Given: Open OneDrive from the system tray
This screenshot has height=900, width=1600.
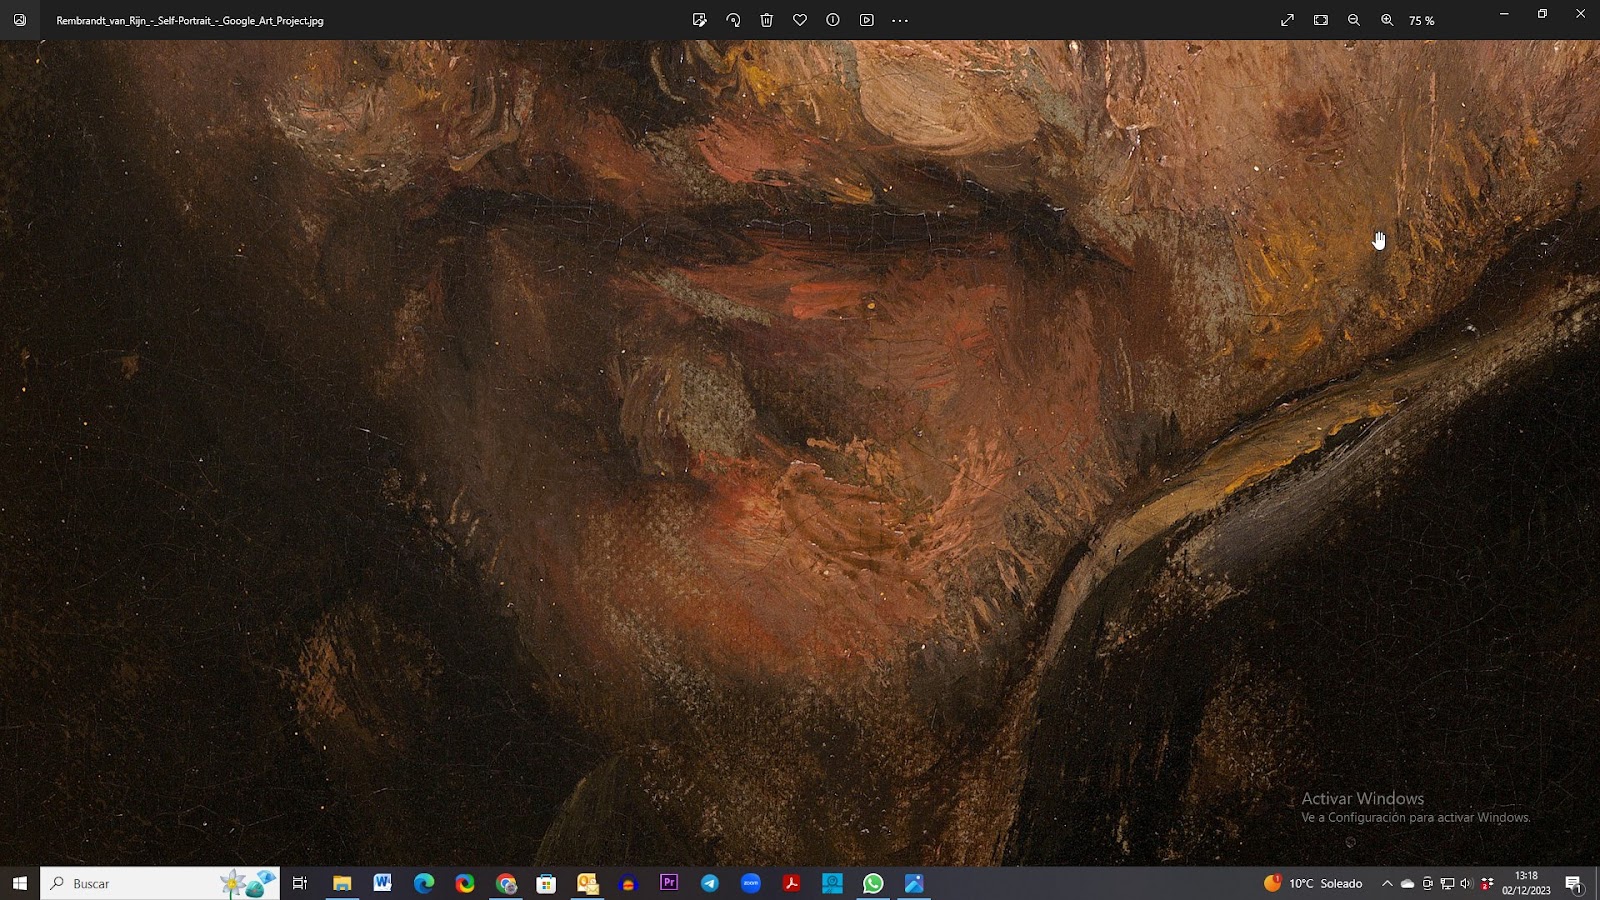Looking at the screenshot, I should [1407, 883].
